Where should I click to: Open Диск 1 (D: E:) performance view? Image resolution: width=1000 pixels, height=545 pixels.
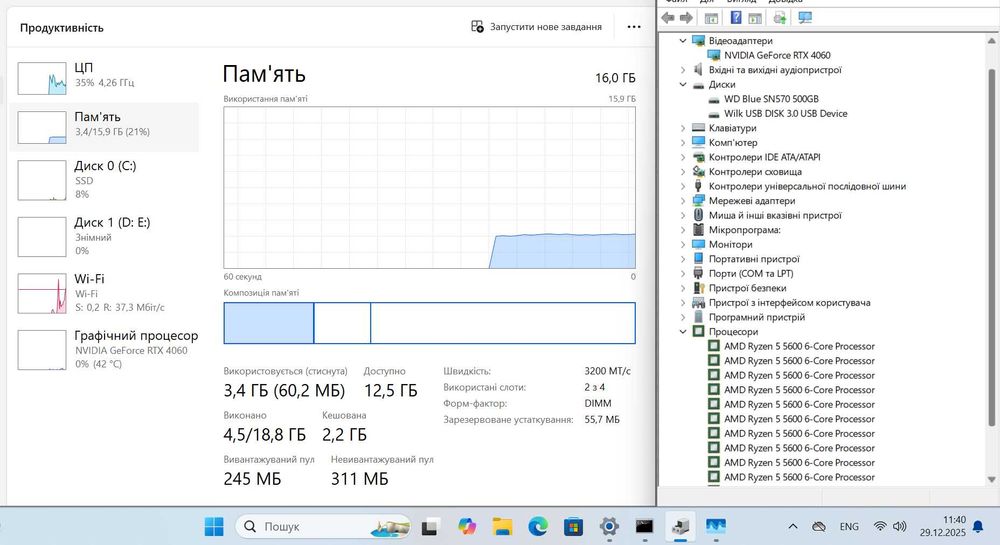(105, 236)
